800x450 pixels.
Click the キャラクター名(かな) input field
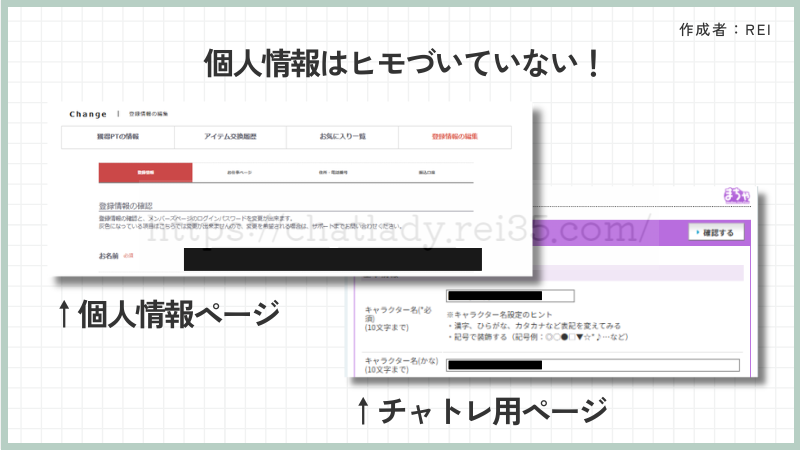click(x=593, y=365)
